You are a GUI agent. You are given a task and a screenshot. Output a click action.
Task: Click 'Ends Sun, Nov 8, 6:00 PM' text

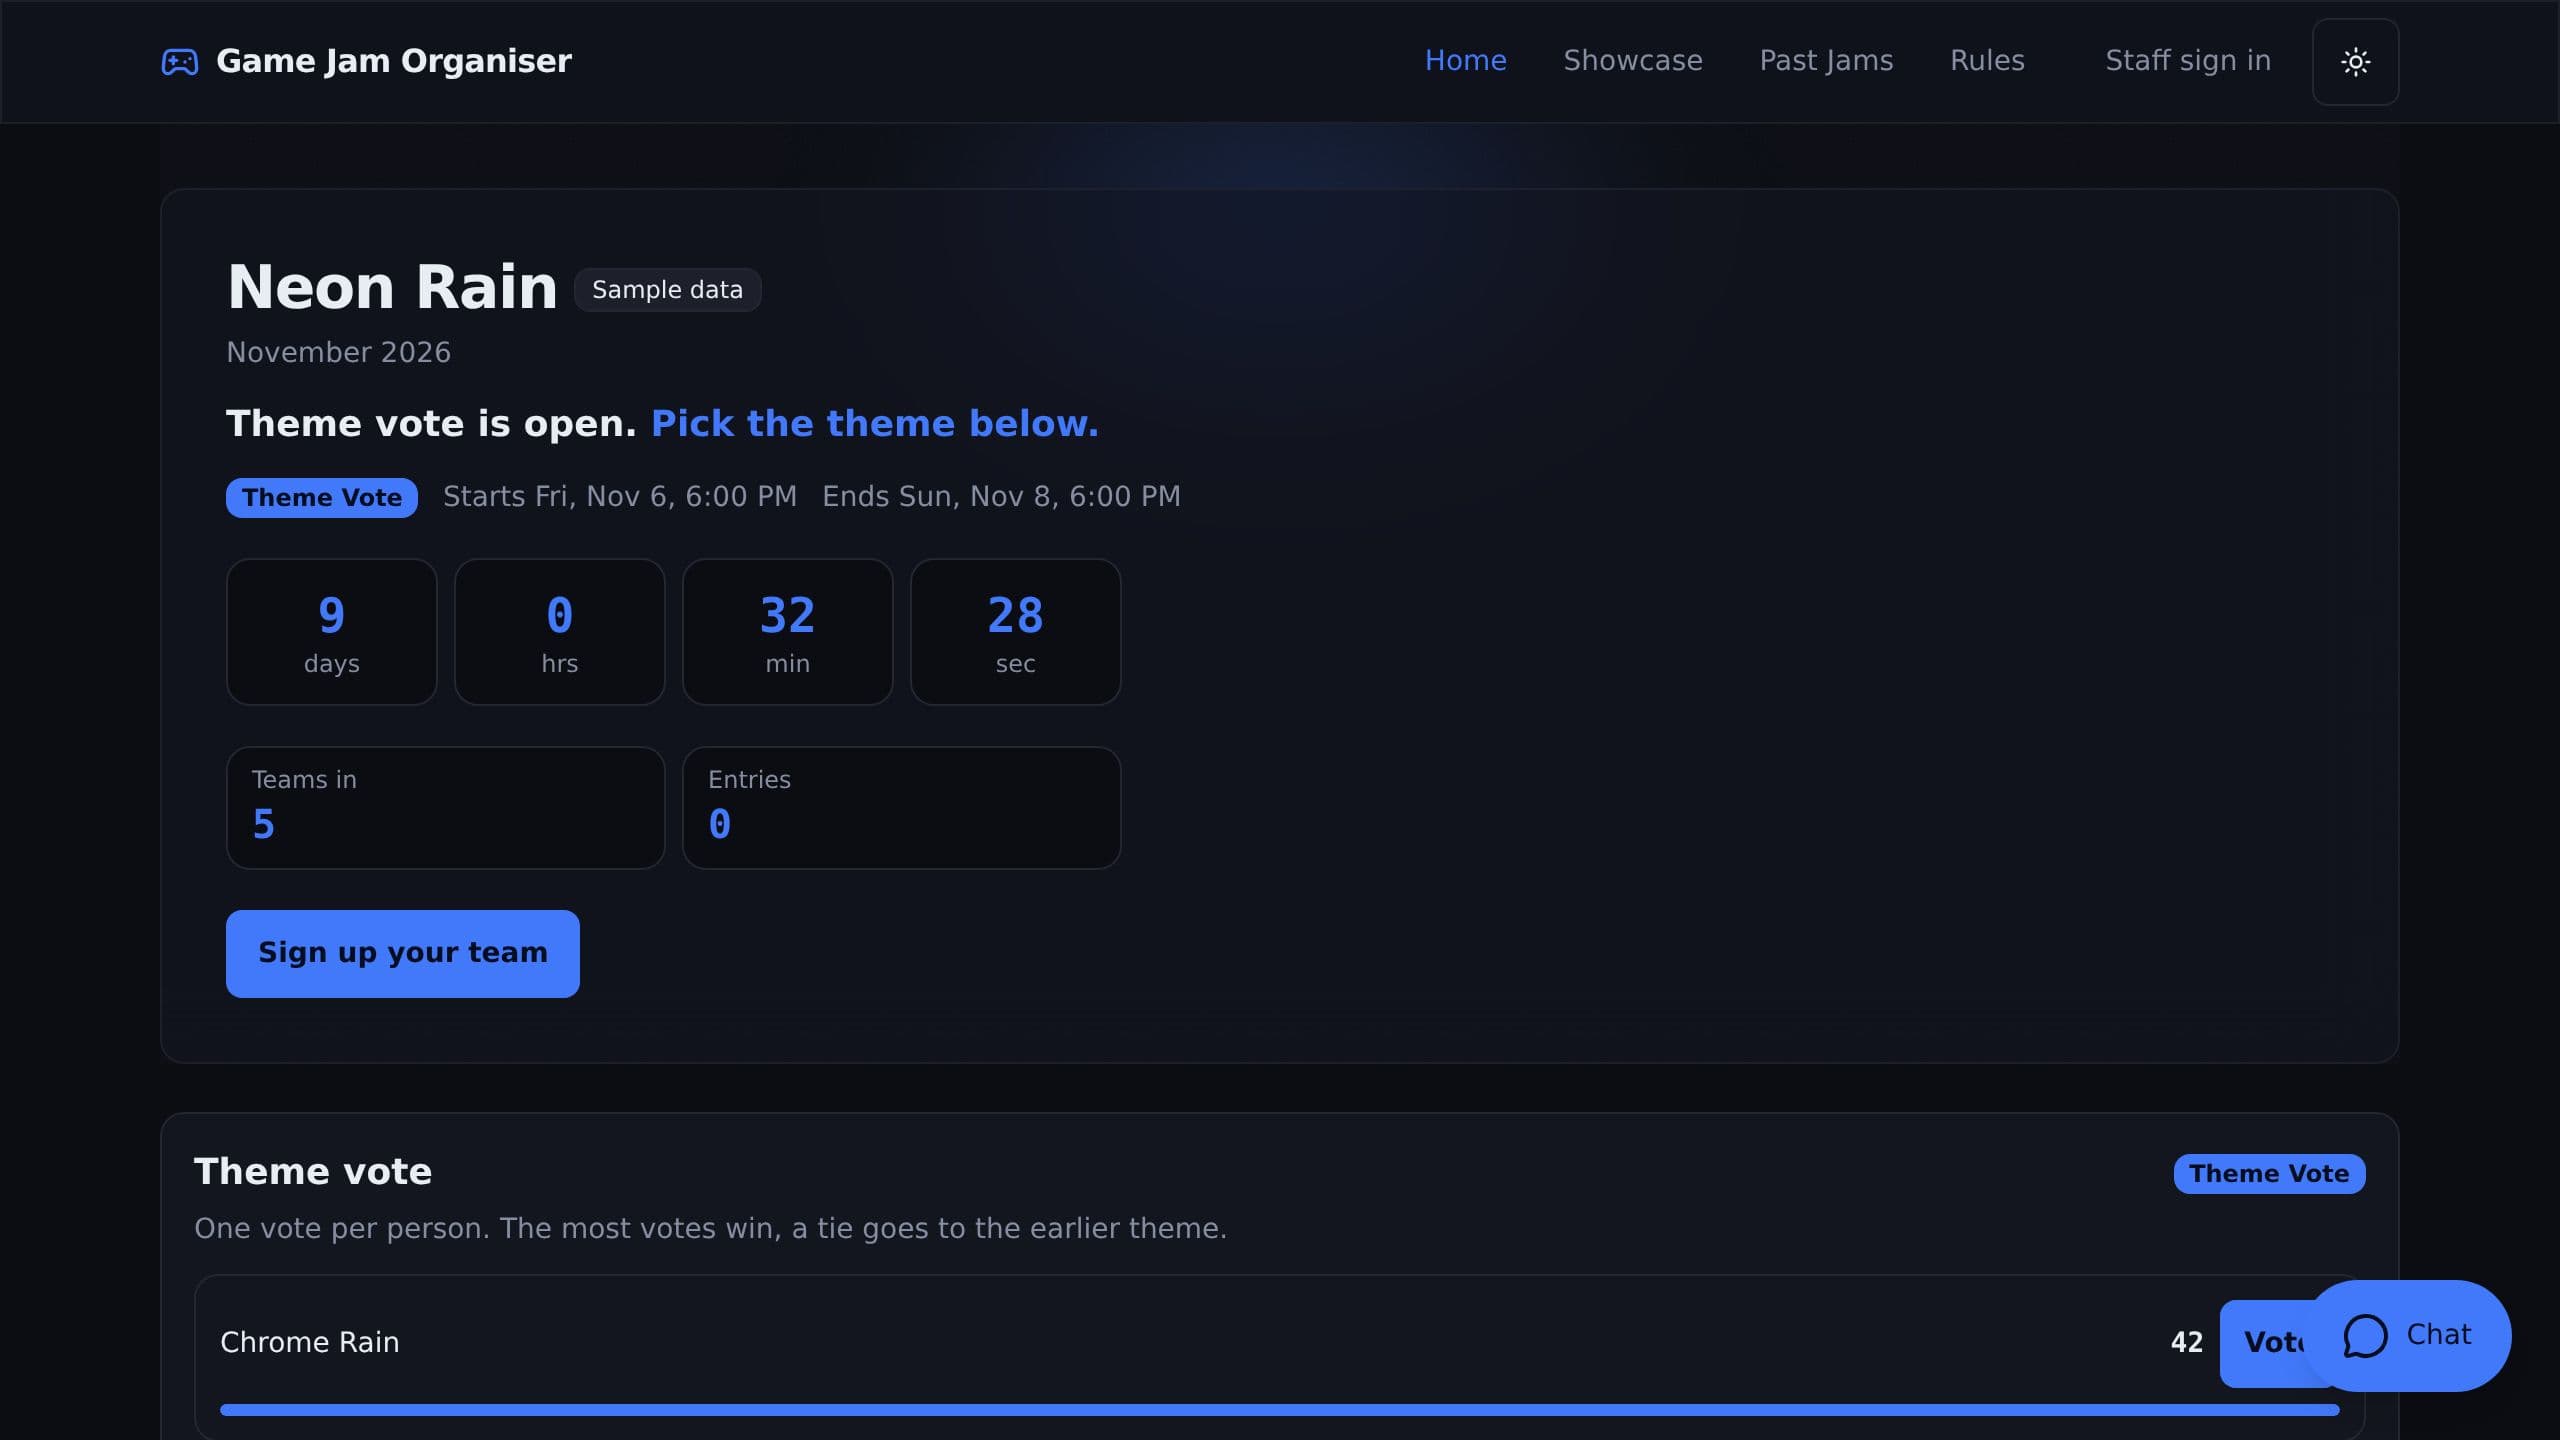pos(1001,497)
